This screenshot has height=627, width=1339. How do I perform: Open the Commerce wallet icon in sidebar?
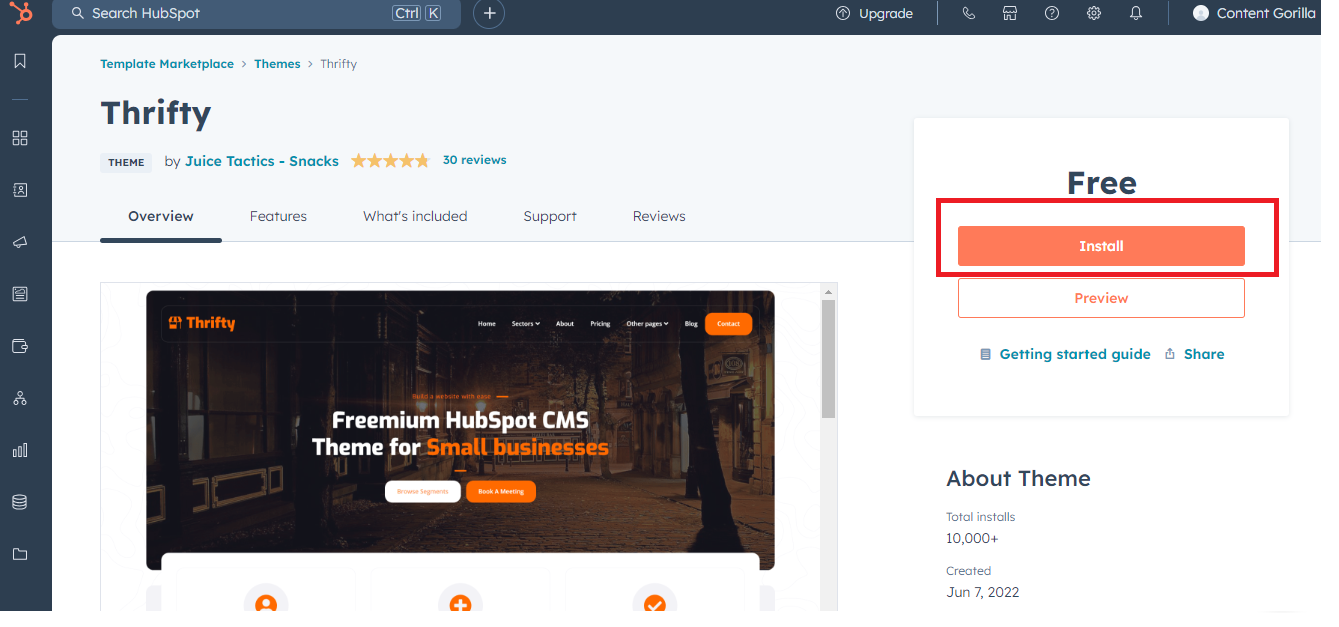pos(20,346)
